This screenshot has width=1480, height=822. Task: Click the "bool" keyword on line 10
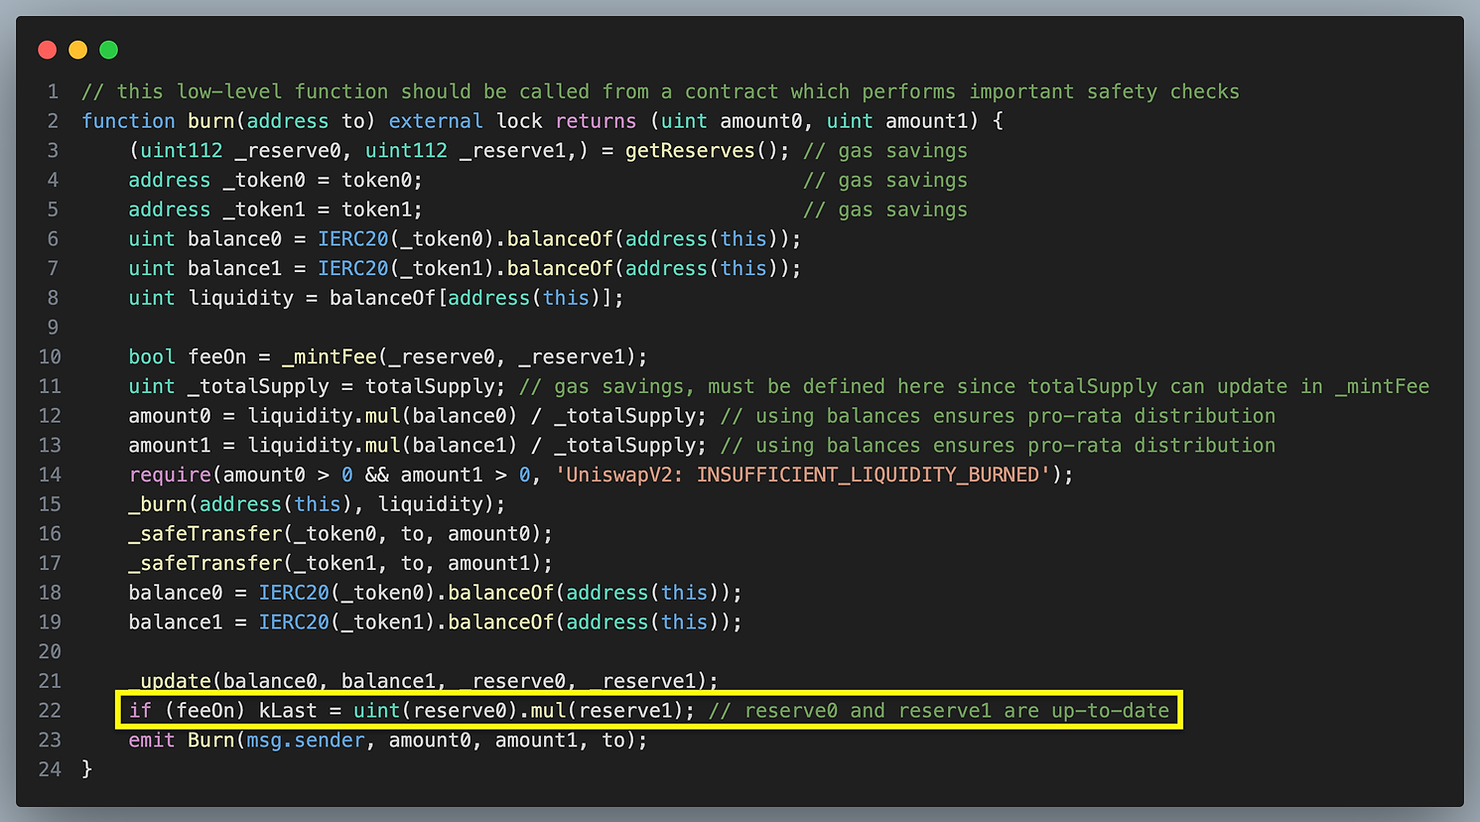pos(151,357)
